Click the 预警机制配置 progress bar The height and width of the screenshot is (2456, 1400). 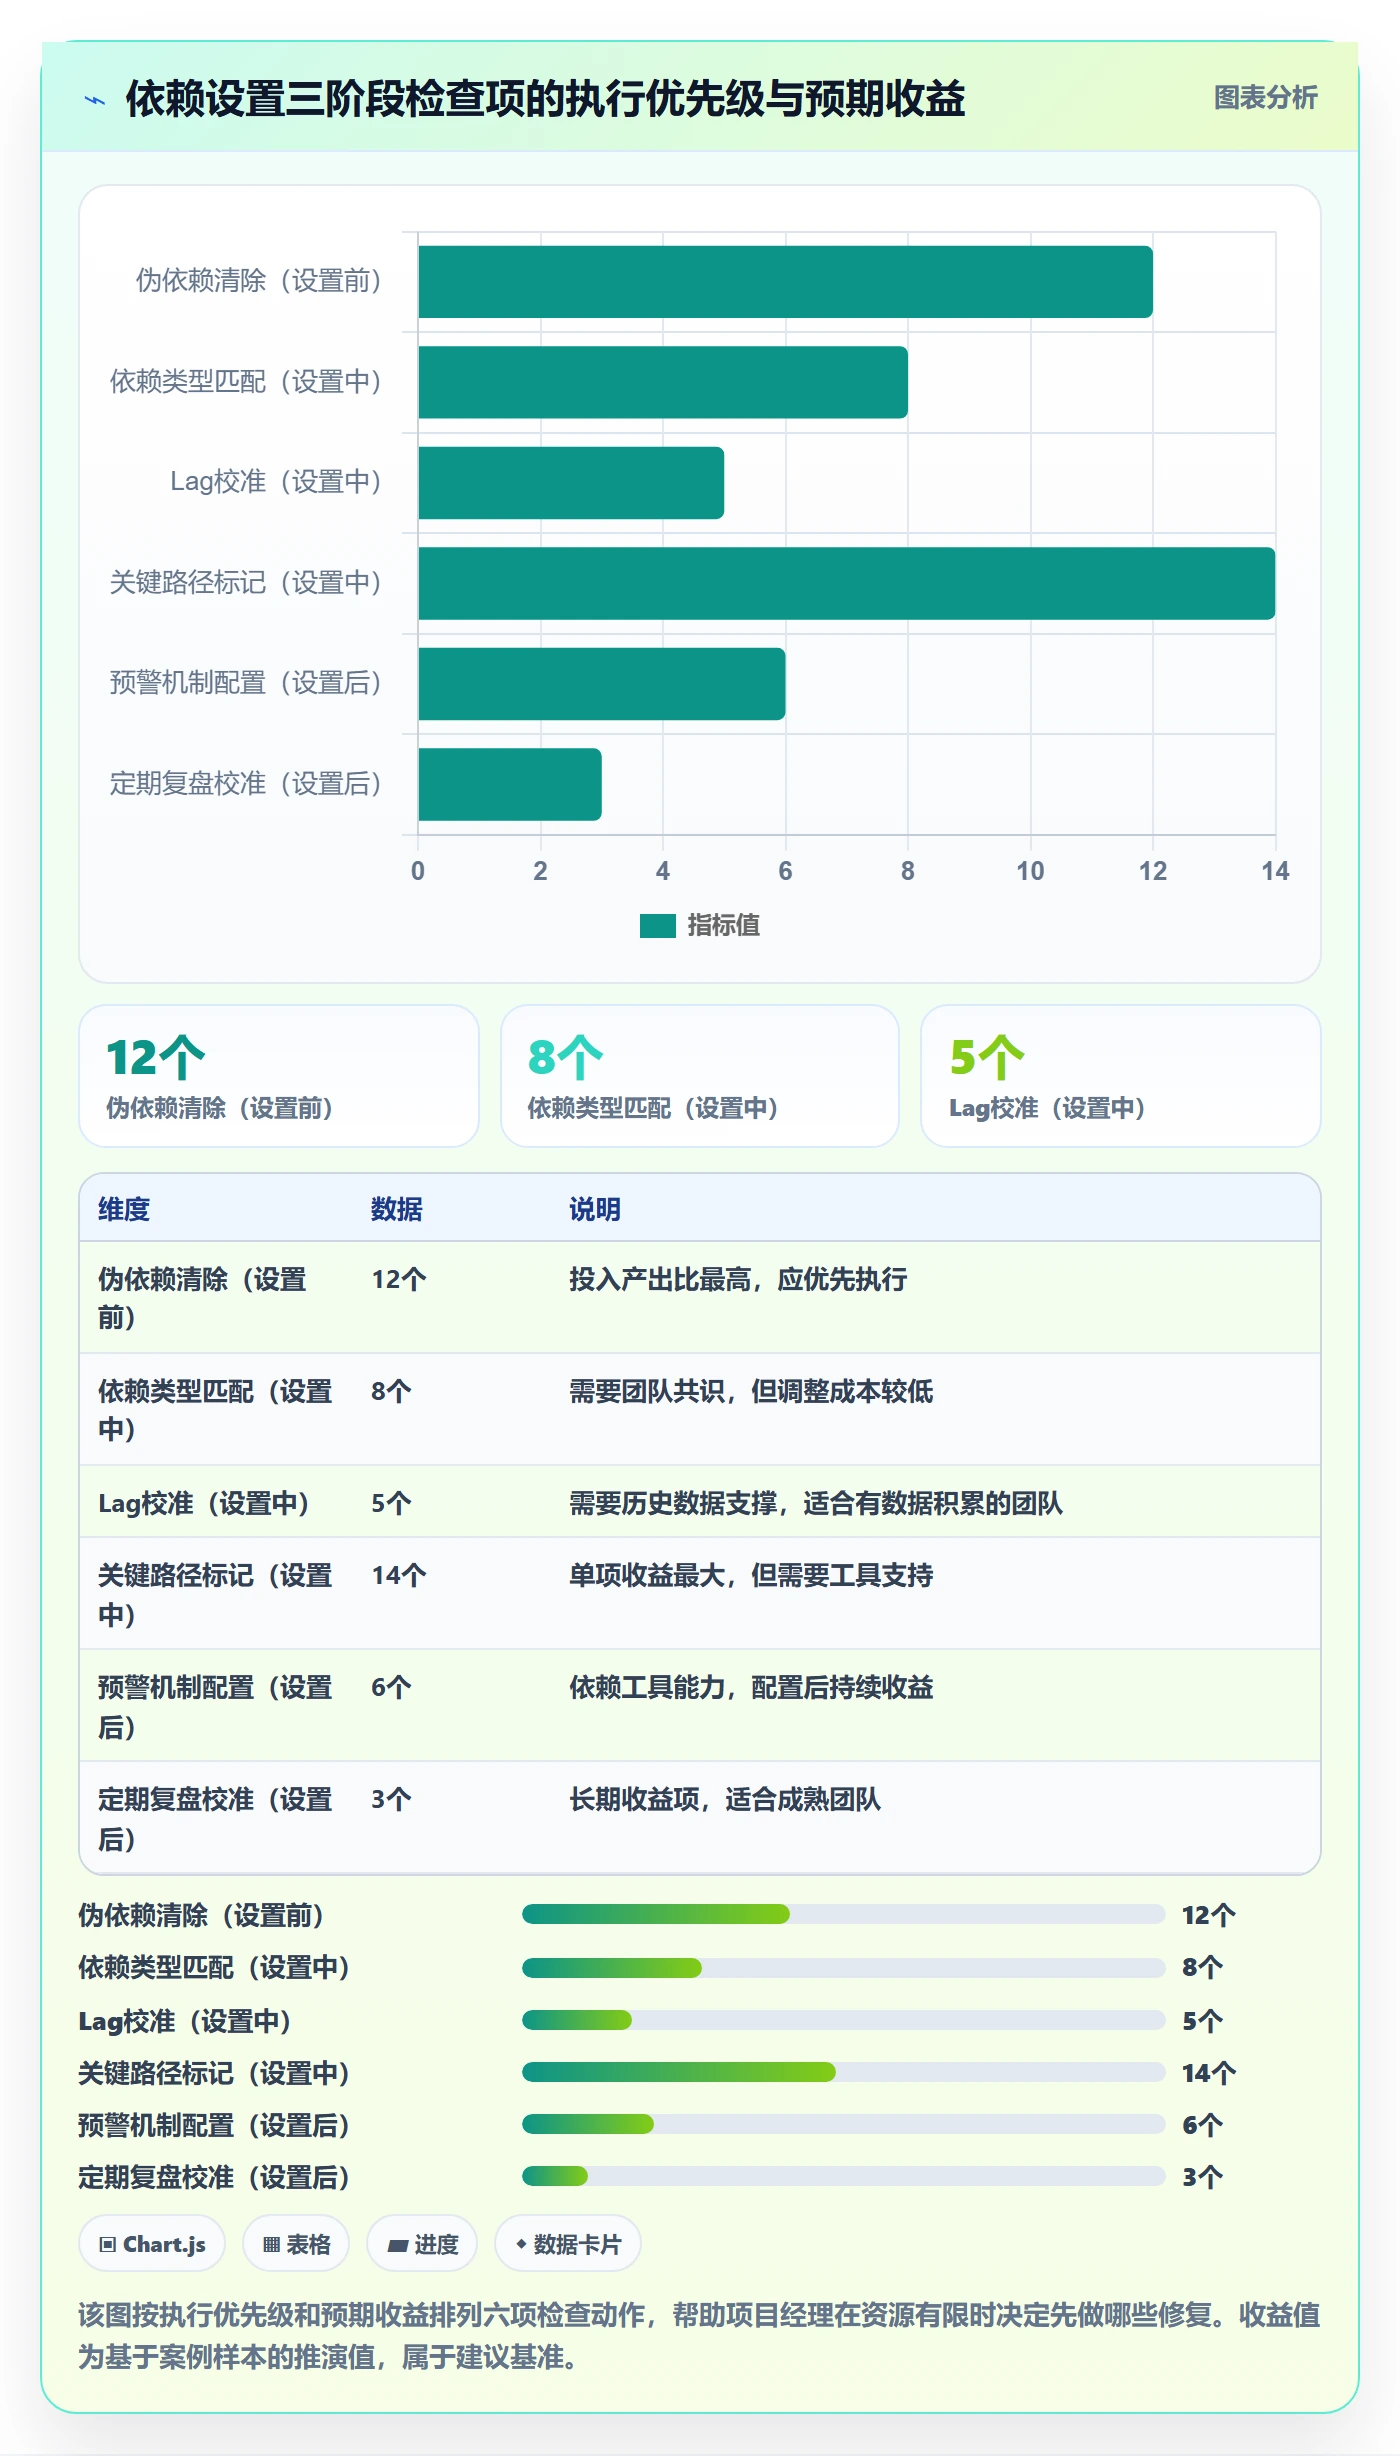point(843,2124)
